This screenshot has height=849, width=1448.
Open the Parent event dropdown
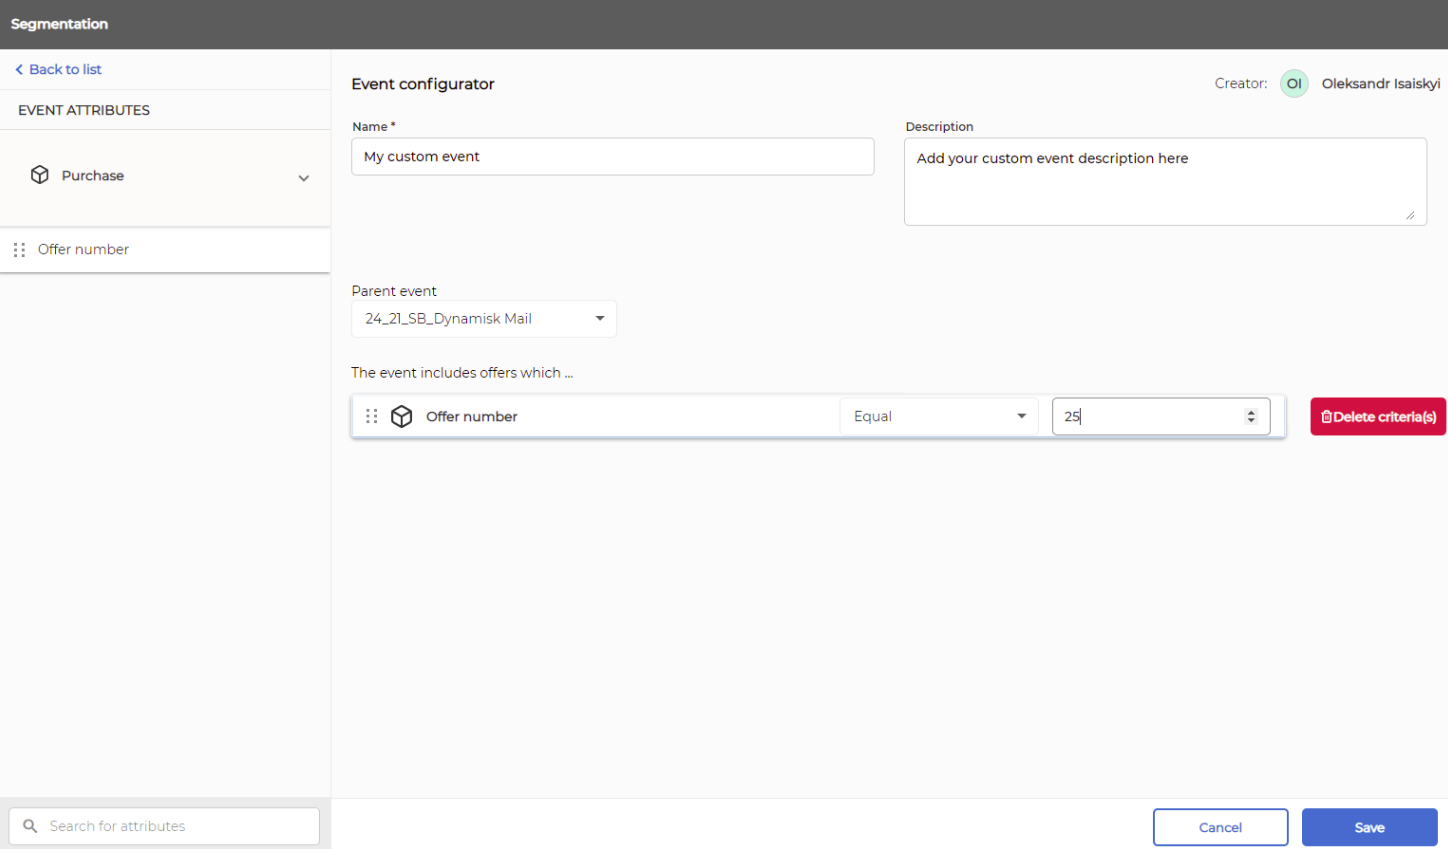click(x=484, y=319)
